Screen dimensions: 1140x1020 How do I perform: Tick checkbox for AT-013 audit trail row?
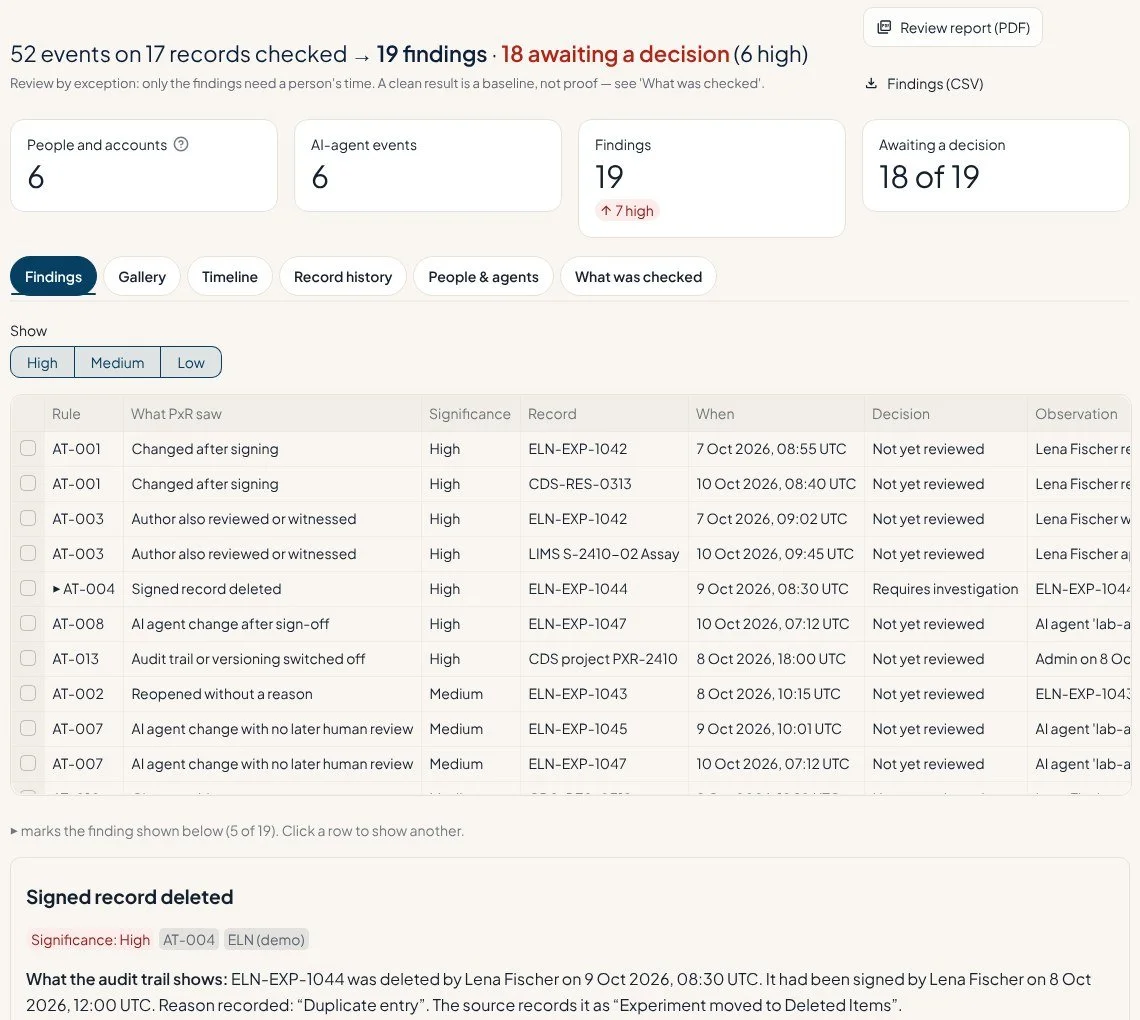28,658
